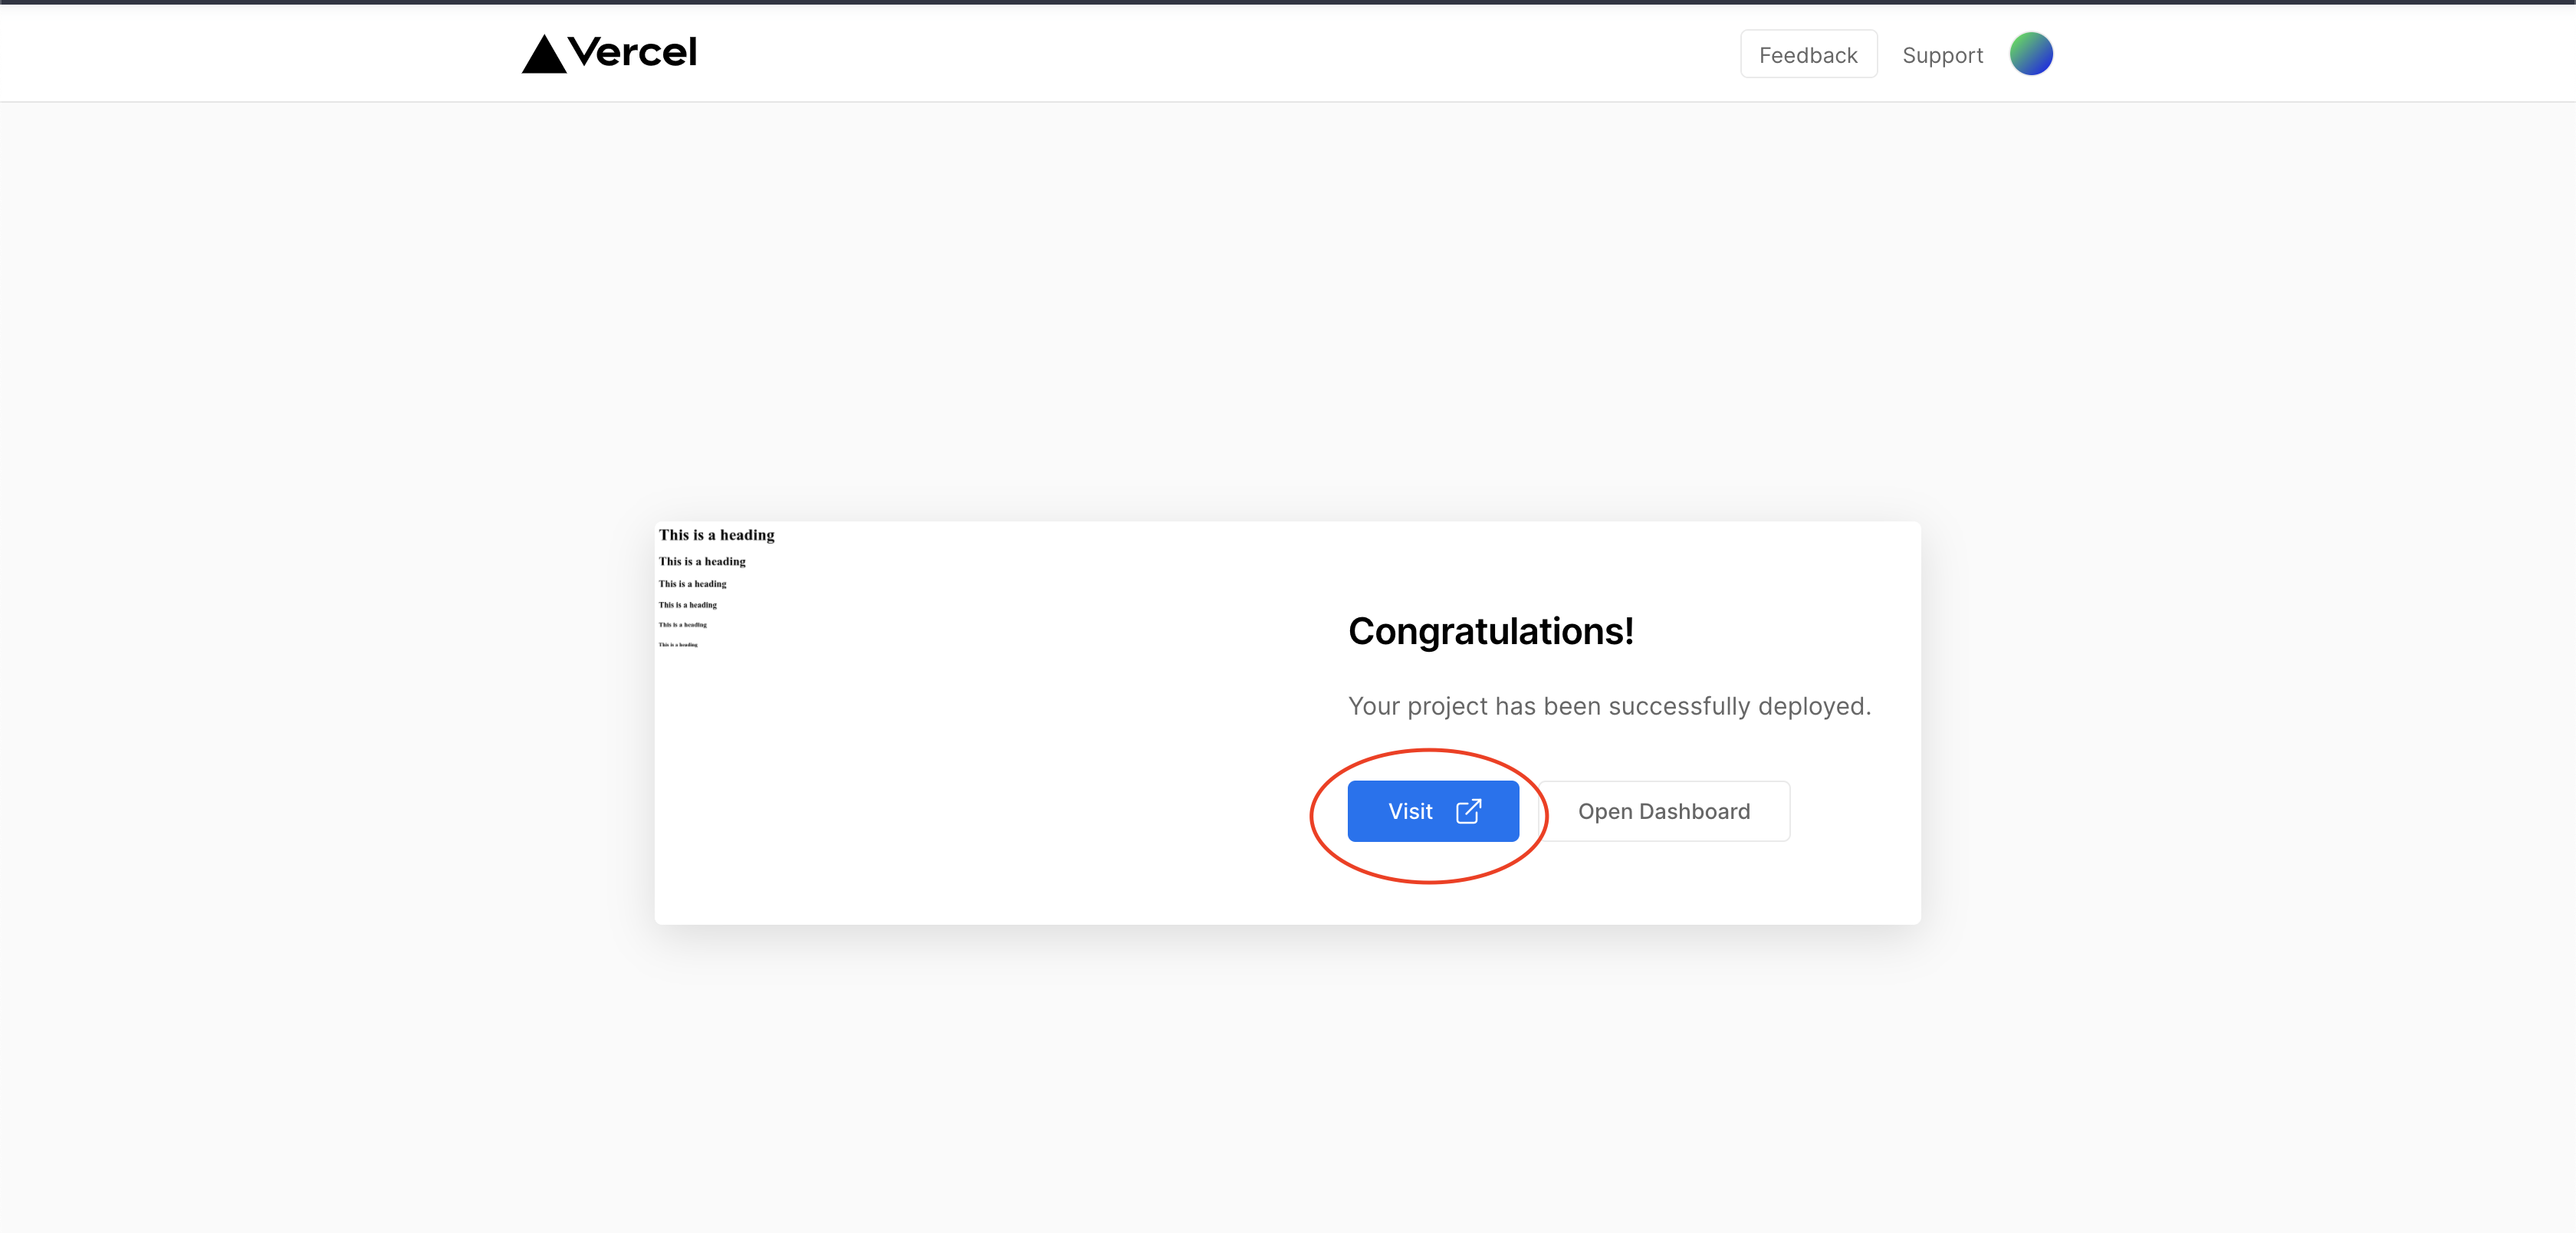Click the Open Dashboard button
The image size is (2576, 1233).
tap(1664, 811)
